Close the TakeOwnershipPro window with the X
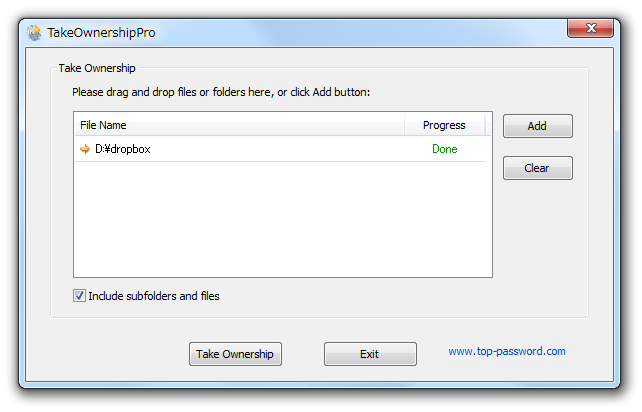The width and height of the screenshot is (642, 412). click(590, 28)
